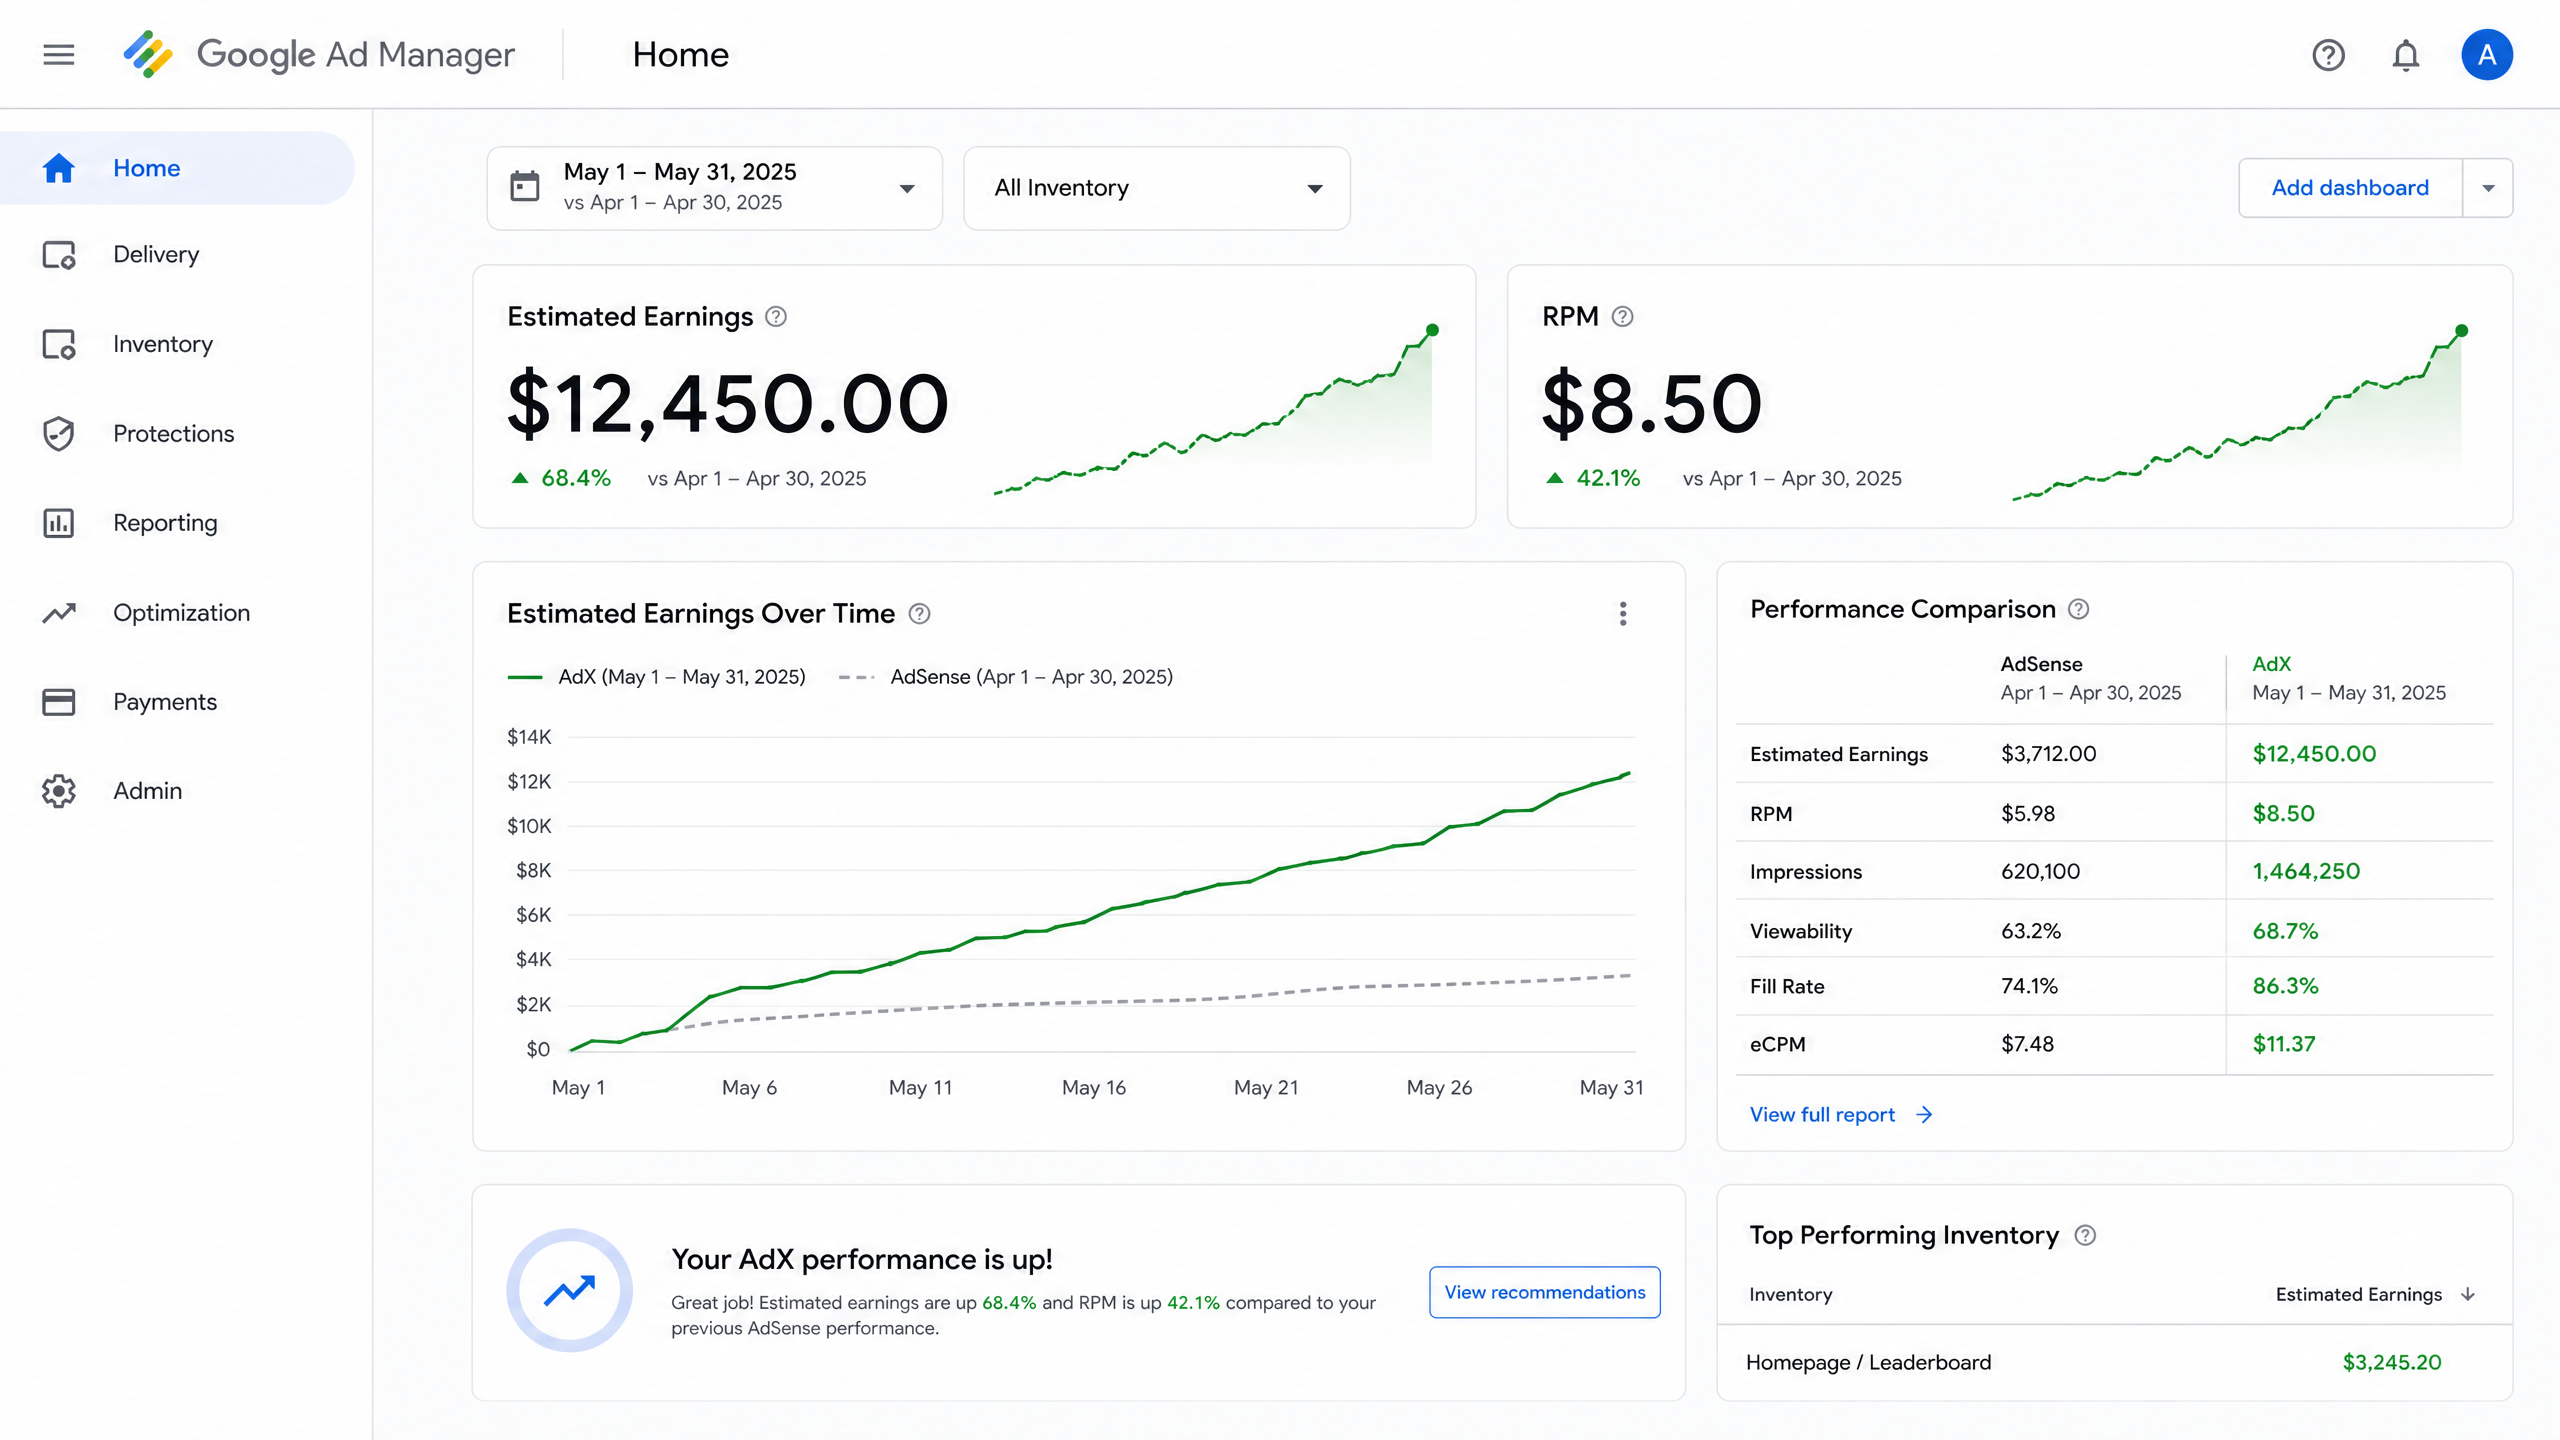Expand the Add dashboard dropdown arrow
The height and width of the screenshot is (1440, 2560).
click(2488, 188)
